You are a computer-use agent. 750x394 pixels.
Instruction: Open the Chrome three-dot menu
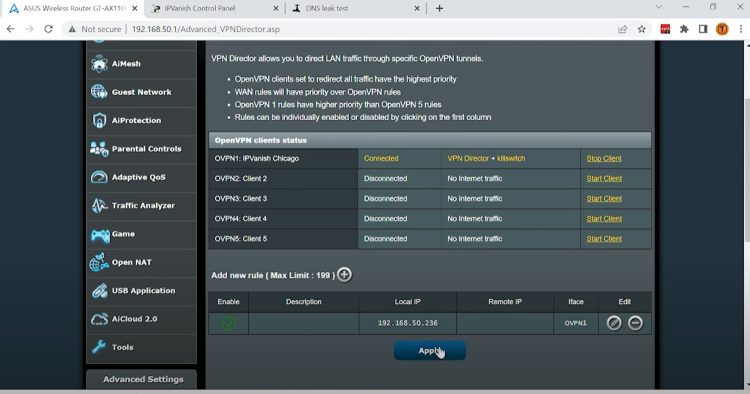(740, 29)
